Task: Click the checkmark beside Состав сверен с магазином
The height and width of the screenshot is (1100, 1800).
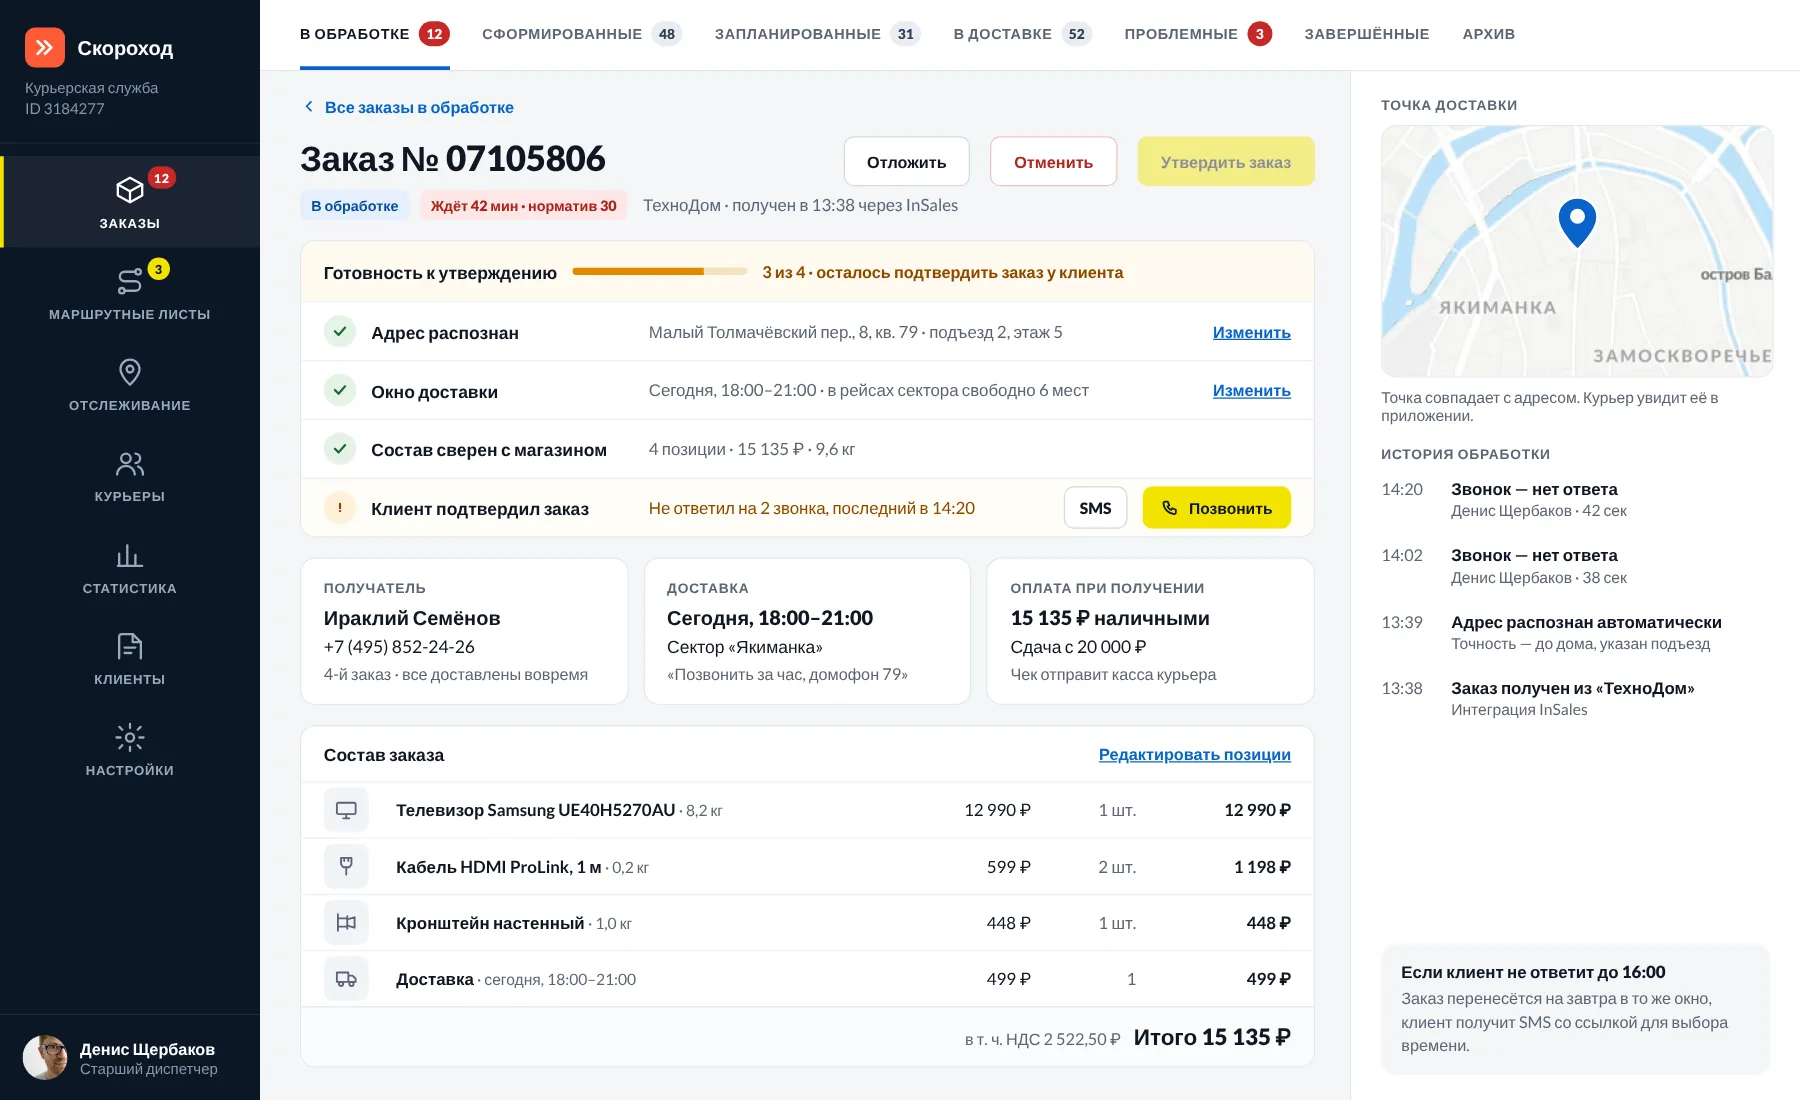Action: [x=340, y=449]
